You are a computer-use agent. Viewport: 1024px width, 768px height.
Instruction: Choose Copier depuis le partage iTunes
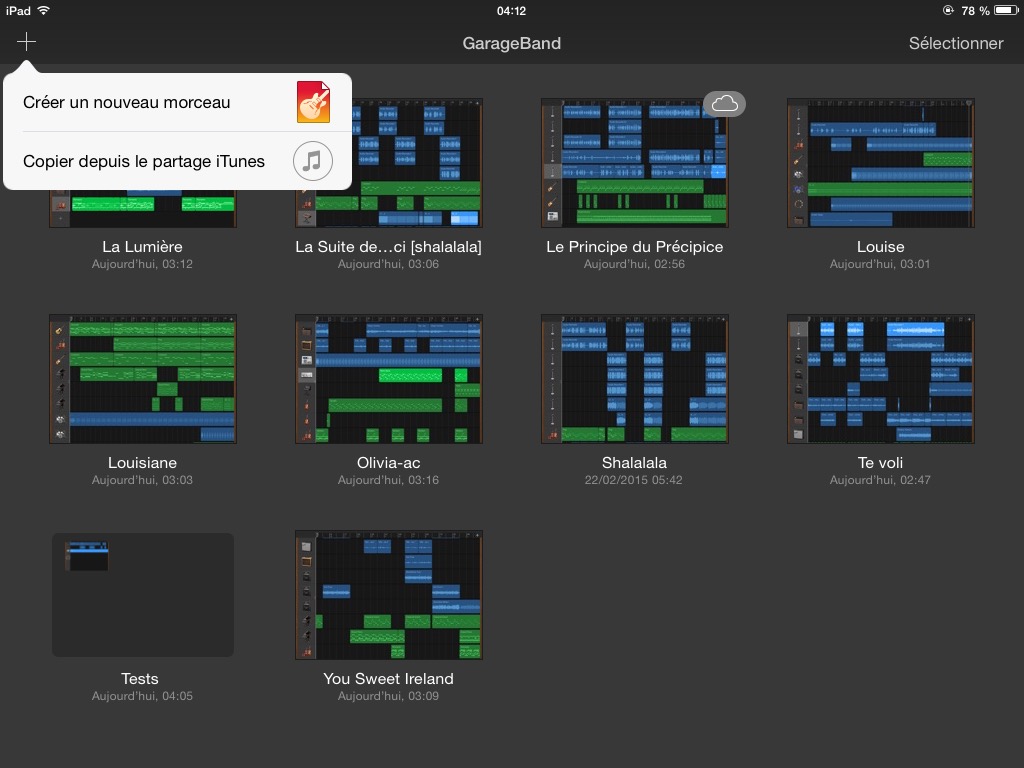(178, 161)
